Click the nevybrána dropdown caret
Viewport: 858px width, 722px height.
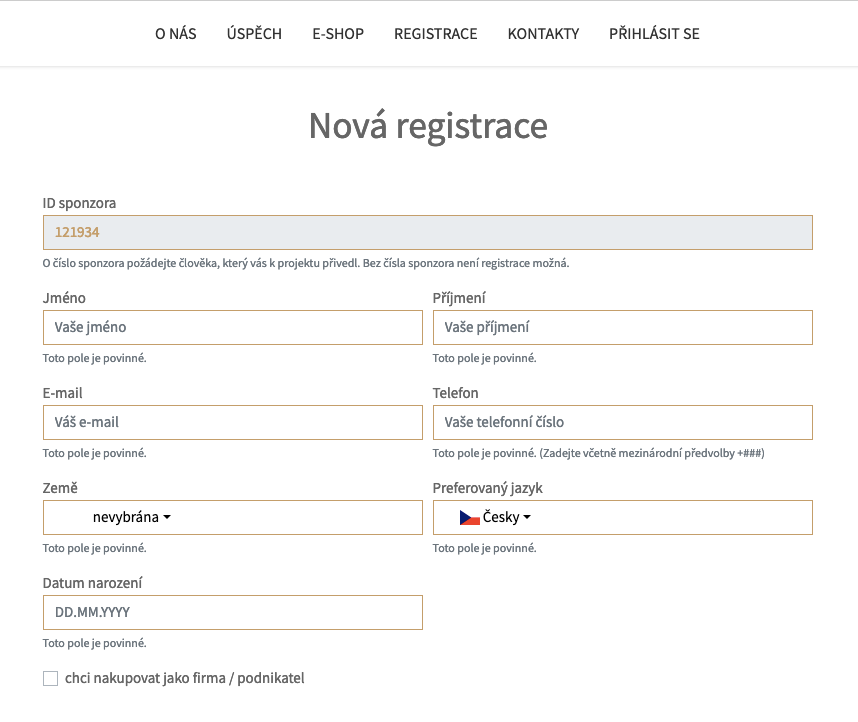(167, 518)
